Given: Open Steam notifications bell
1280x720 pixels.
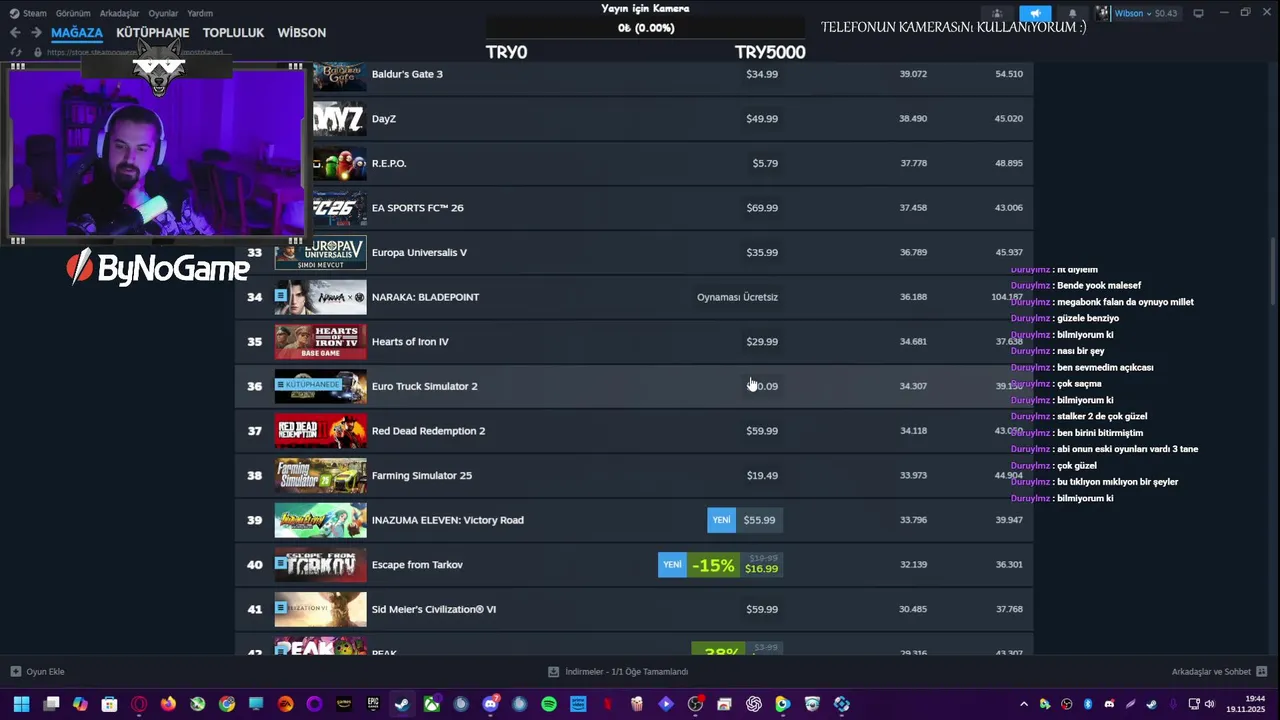Looking at the screenshot, I should [x=1072, y=14].
